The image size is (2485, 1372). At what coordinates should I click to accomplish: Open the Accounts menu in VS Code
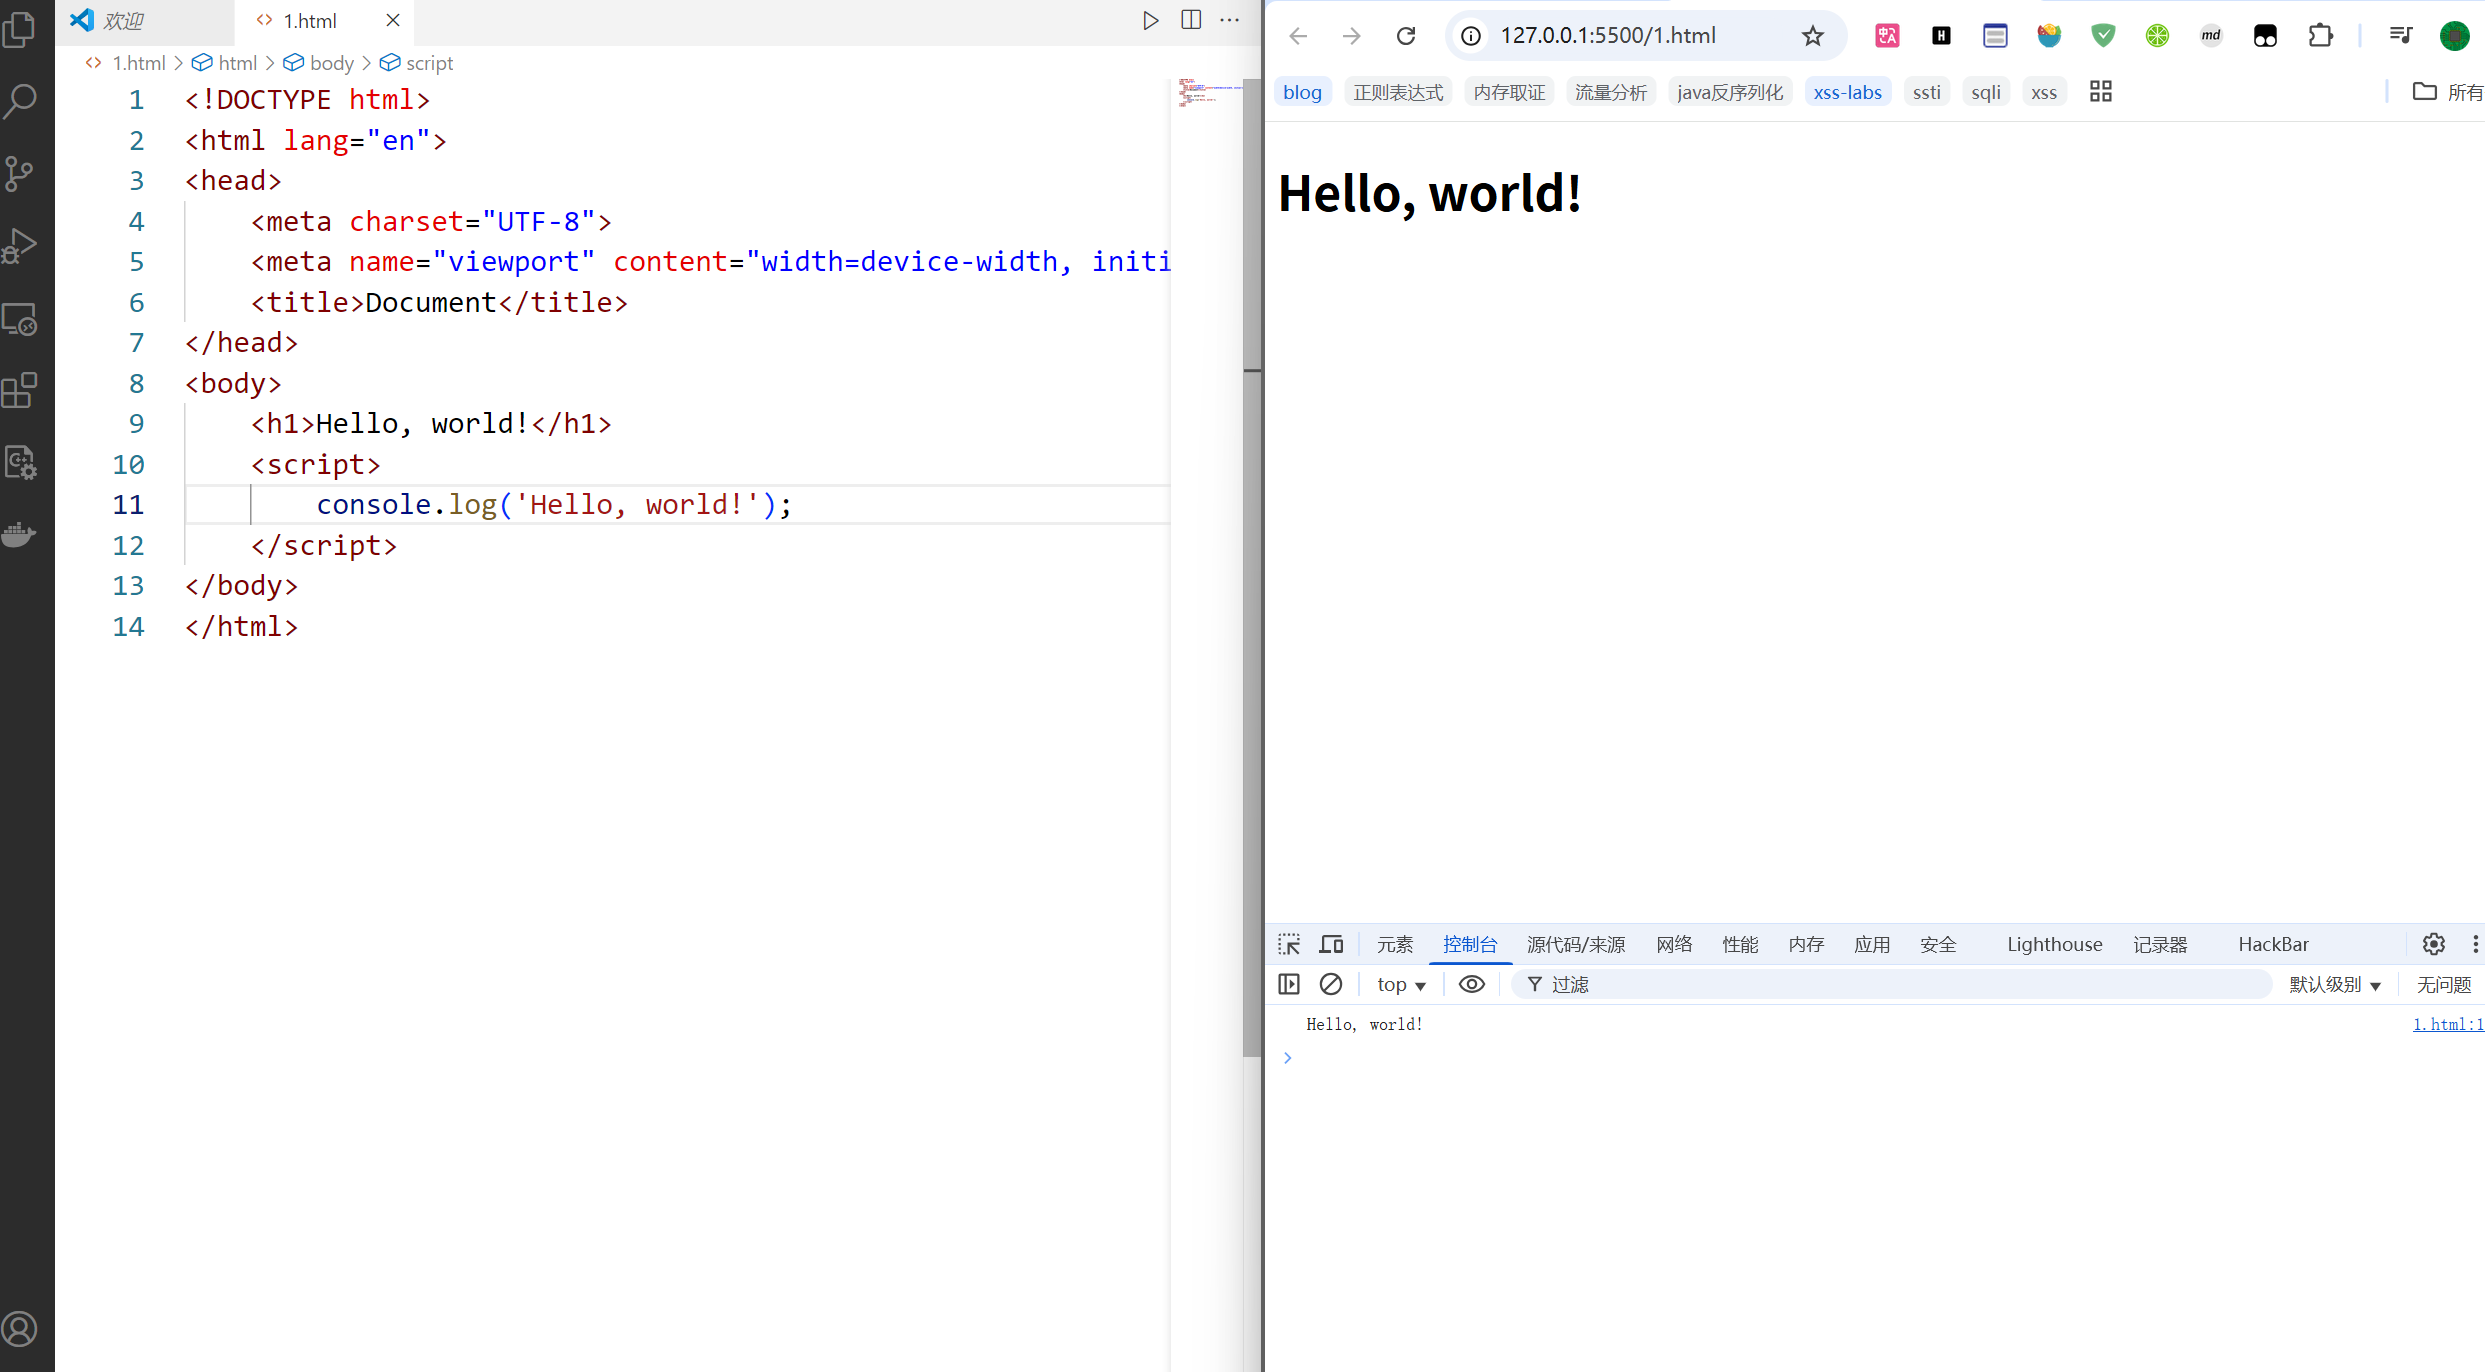pyautogui.click(x=20, y=1329)
